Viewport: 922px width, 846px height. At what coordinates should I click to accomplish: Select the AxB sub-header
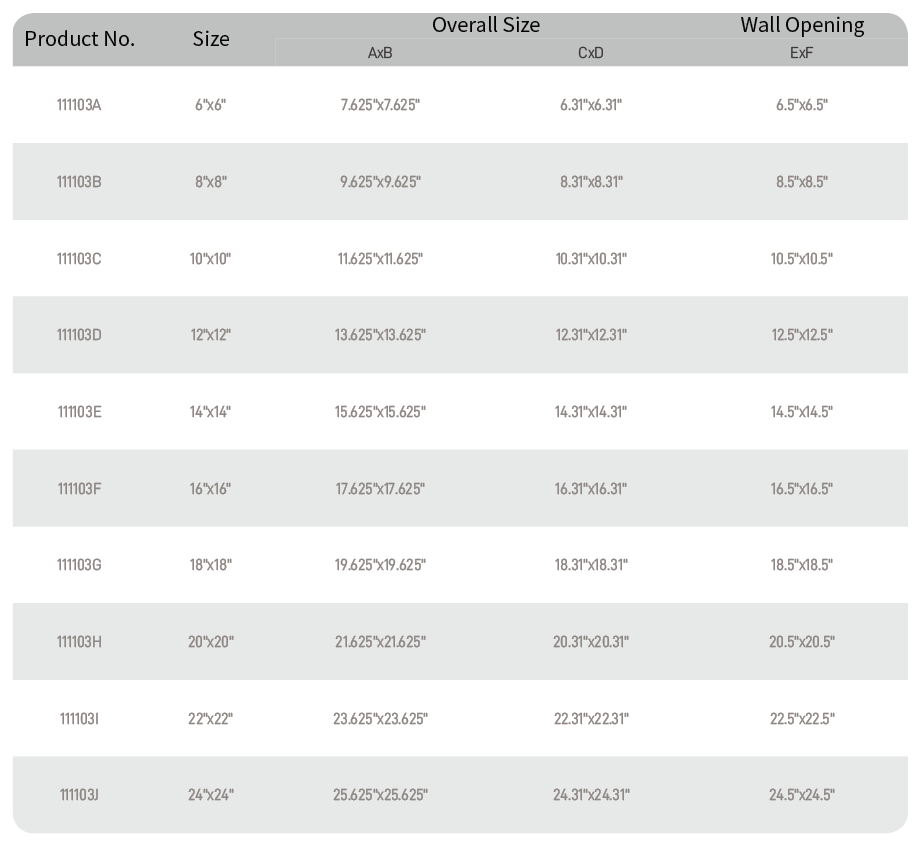point(380,53)
